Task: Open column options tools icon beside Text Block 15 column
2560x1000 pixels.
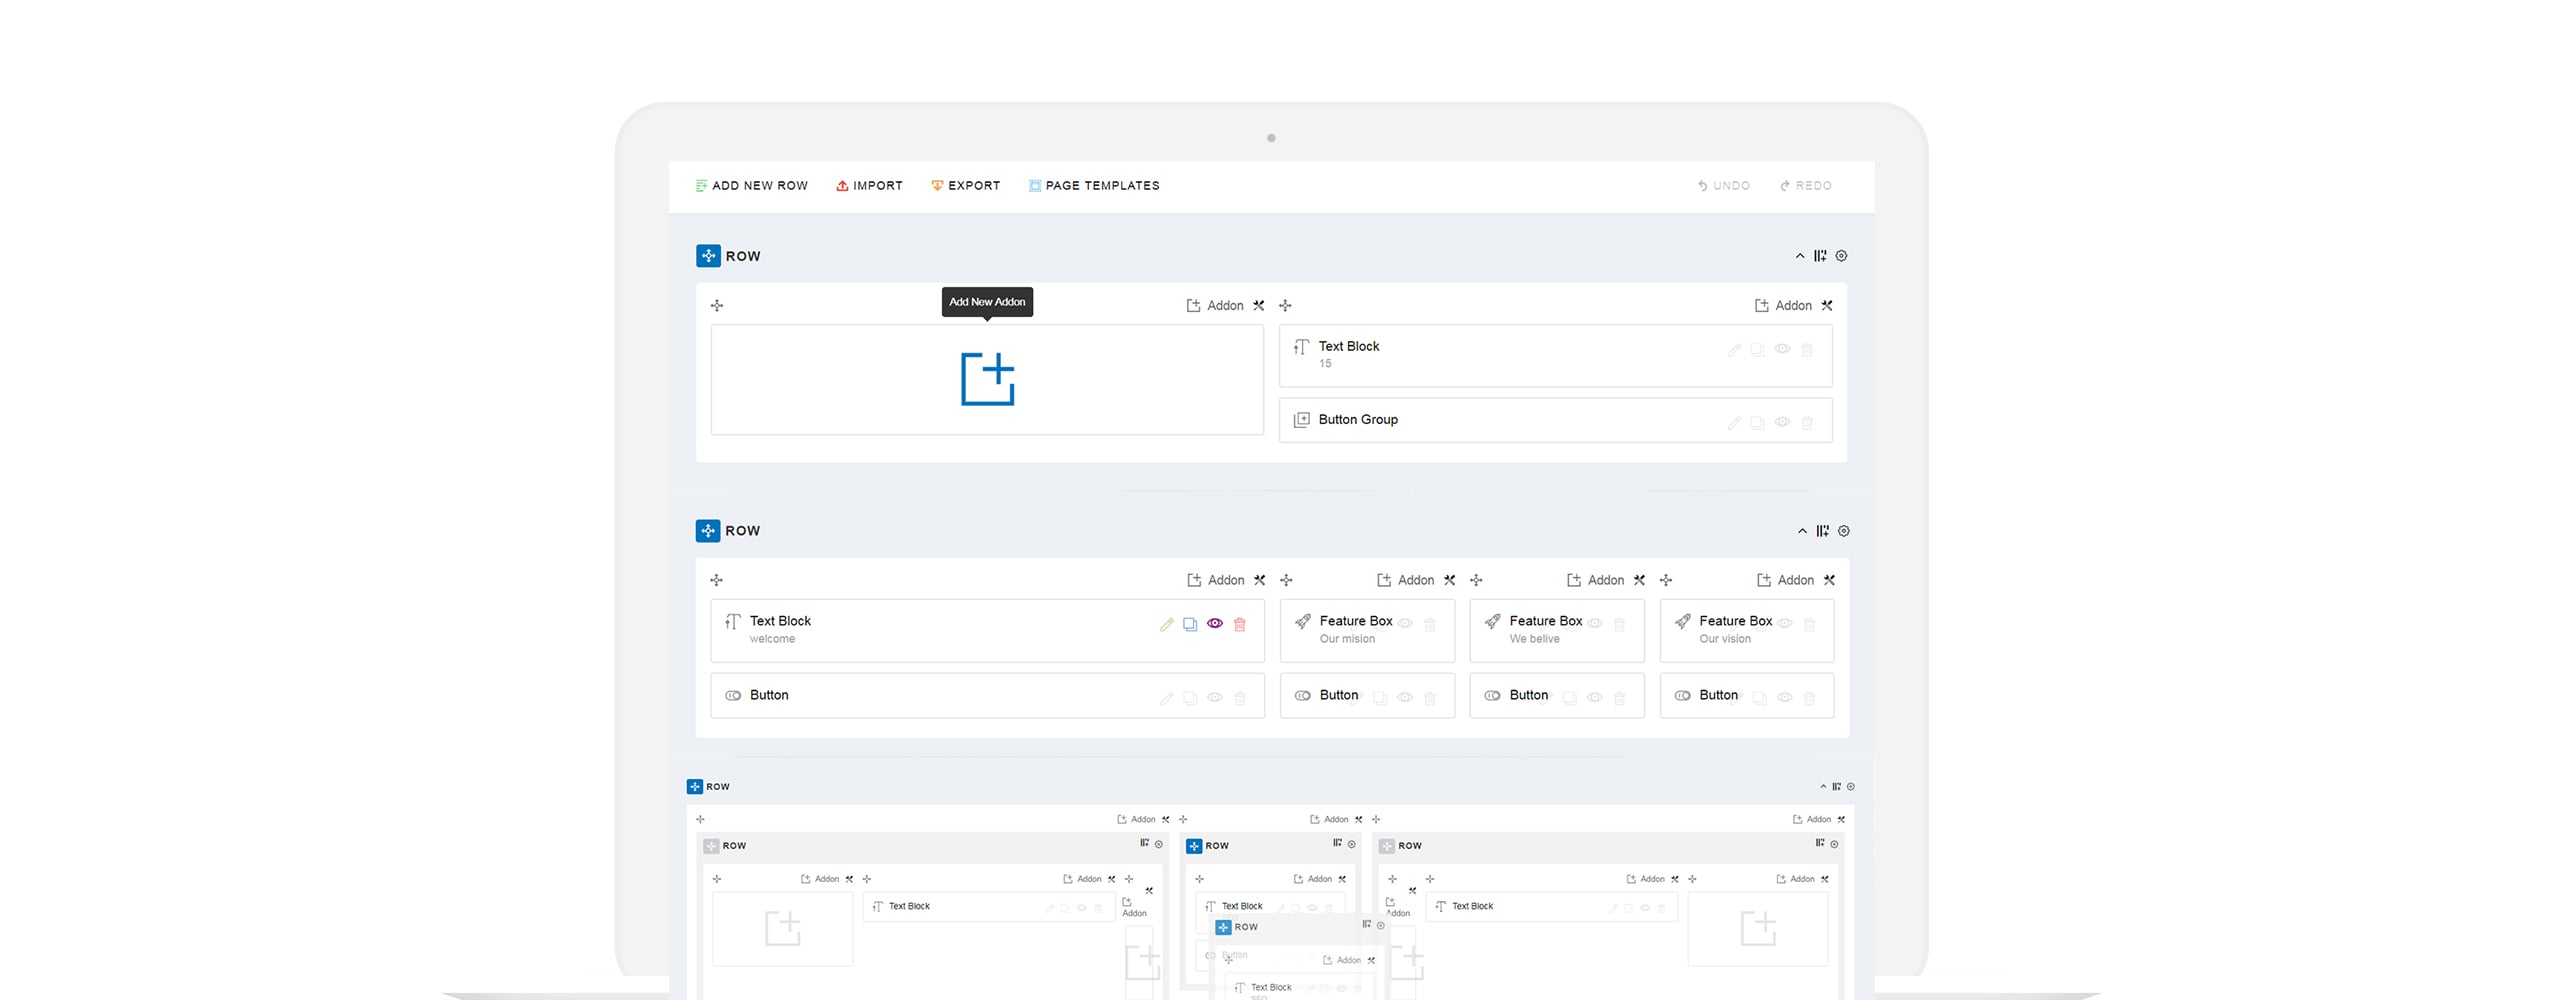Action: coord(1827,306)
